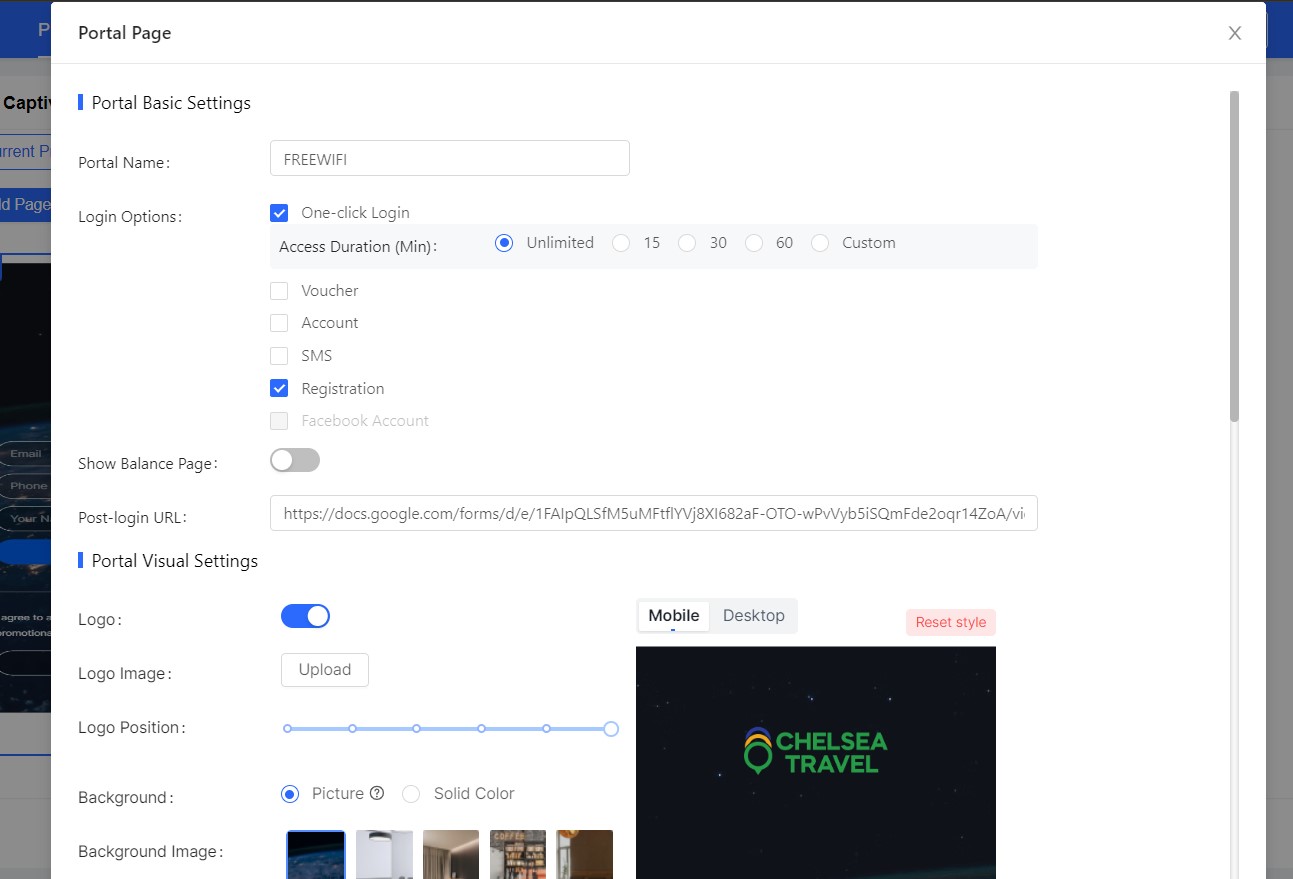The width and height of the screenshot is (1293, 879).
Task: Select Custom access duration option
Action: [x=820, y=243]
